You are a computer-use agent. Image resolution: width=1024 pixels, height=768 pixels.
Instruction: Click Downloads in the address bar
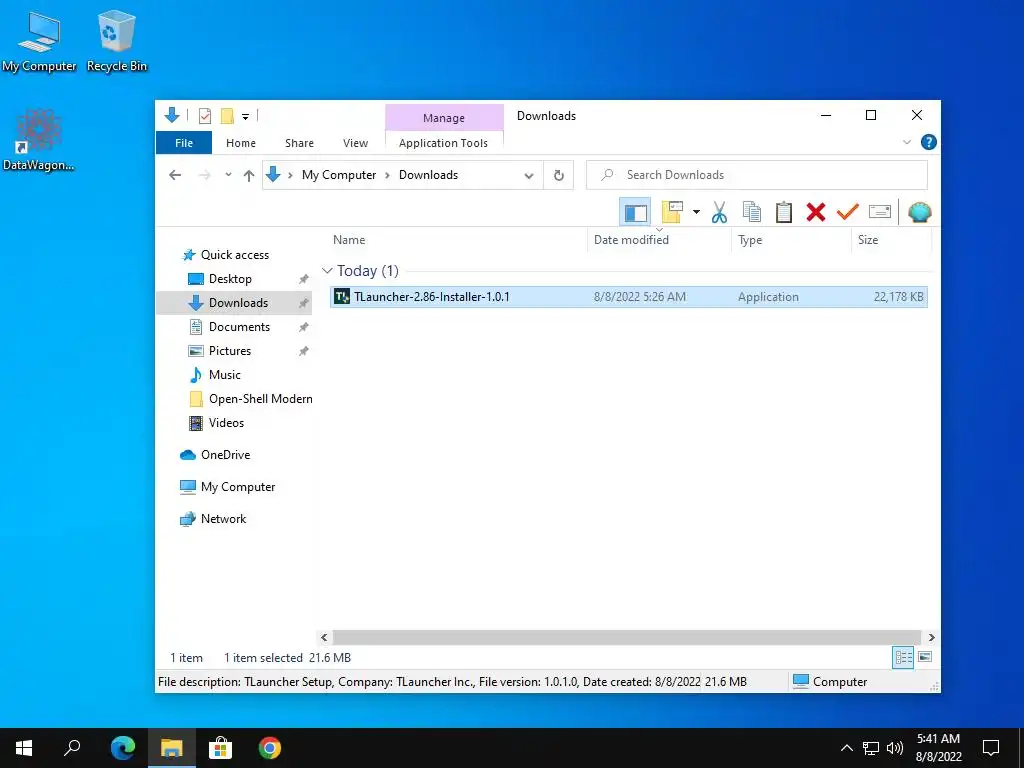[x=428, y=175]
